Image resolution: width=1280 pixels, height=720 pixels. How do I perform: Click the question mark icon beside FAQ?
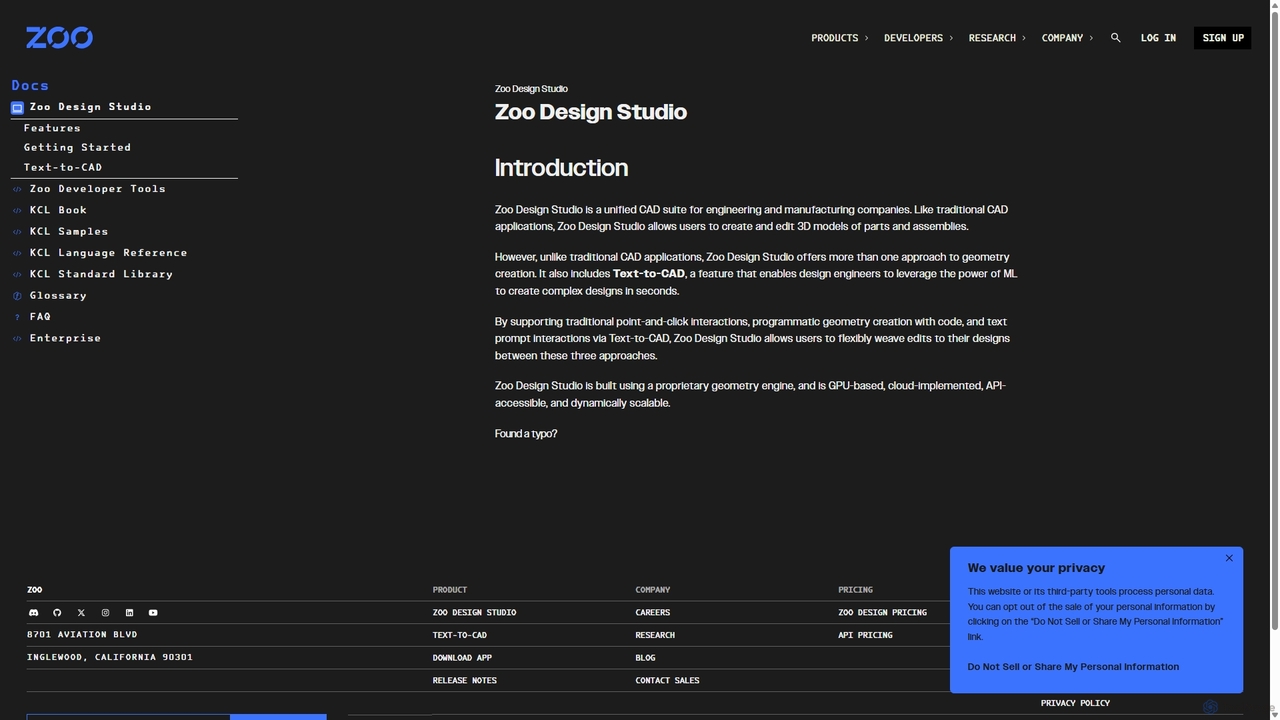tap(17, 317)
